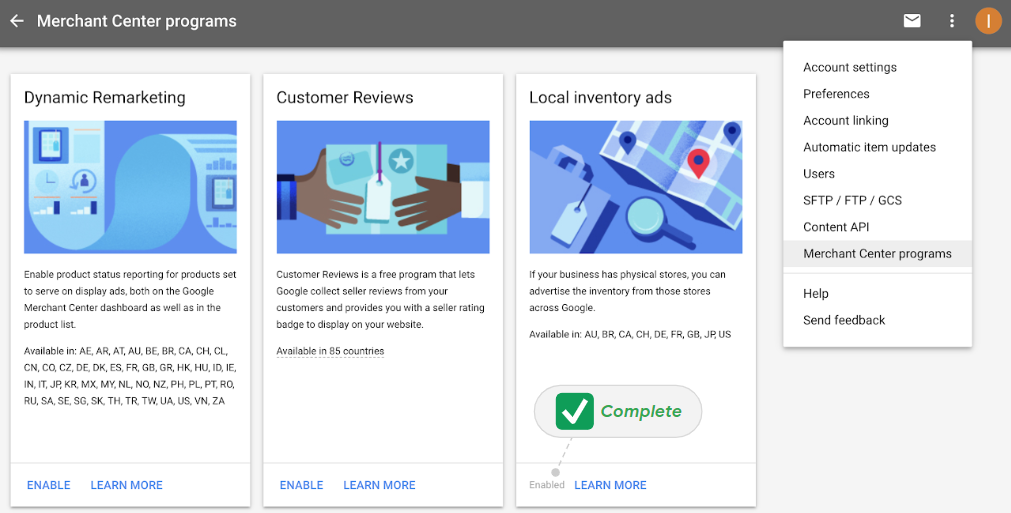The height and width of the screenshot is (513, 1011).
Task: Click Available in 85 countries link
Action: 330,351
